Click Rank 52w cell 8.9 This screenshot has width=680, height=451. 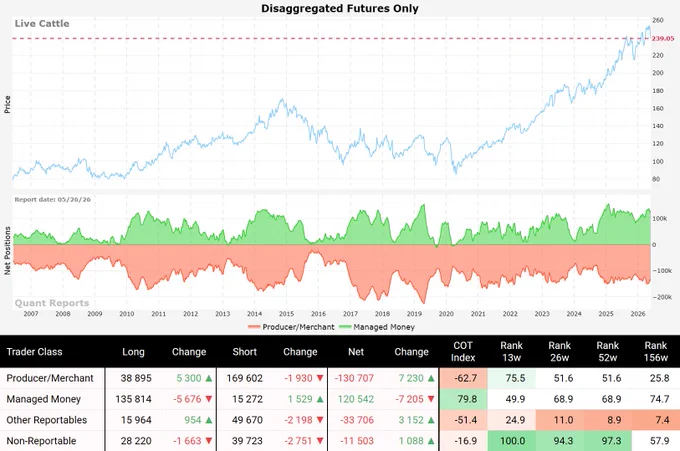click(x=608, y=420)
